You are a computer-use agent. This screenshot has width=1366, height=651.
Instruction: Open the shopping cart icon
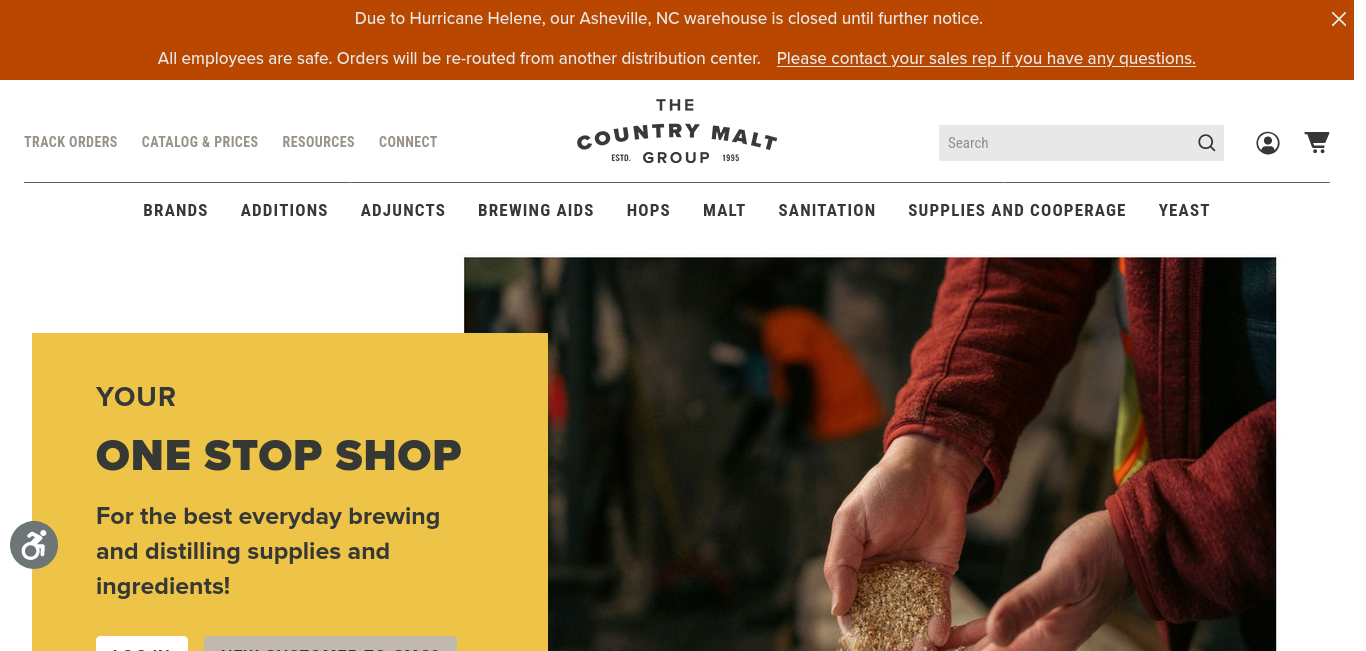(x=1317, y=142)
